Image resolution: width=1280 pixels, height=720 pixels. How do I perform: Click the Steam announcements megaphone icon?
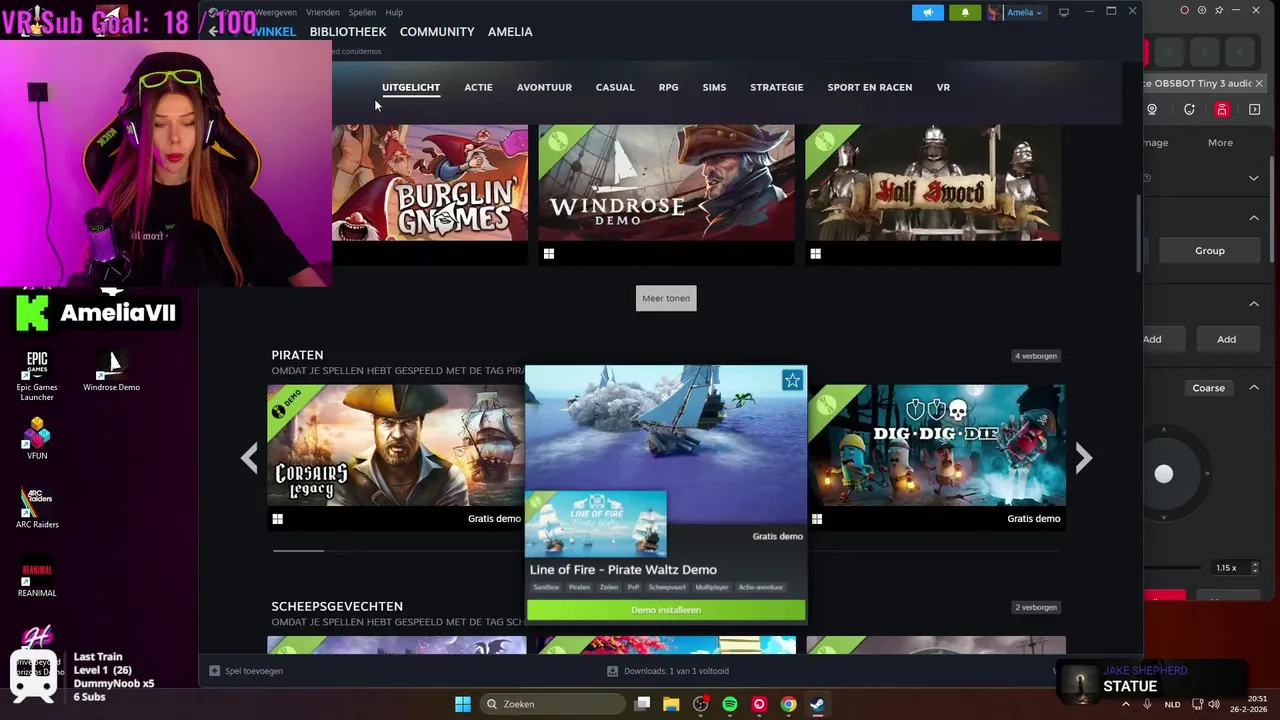tap(927, 12)
